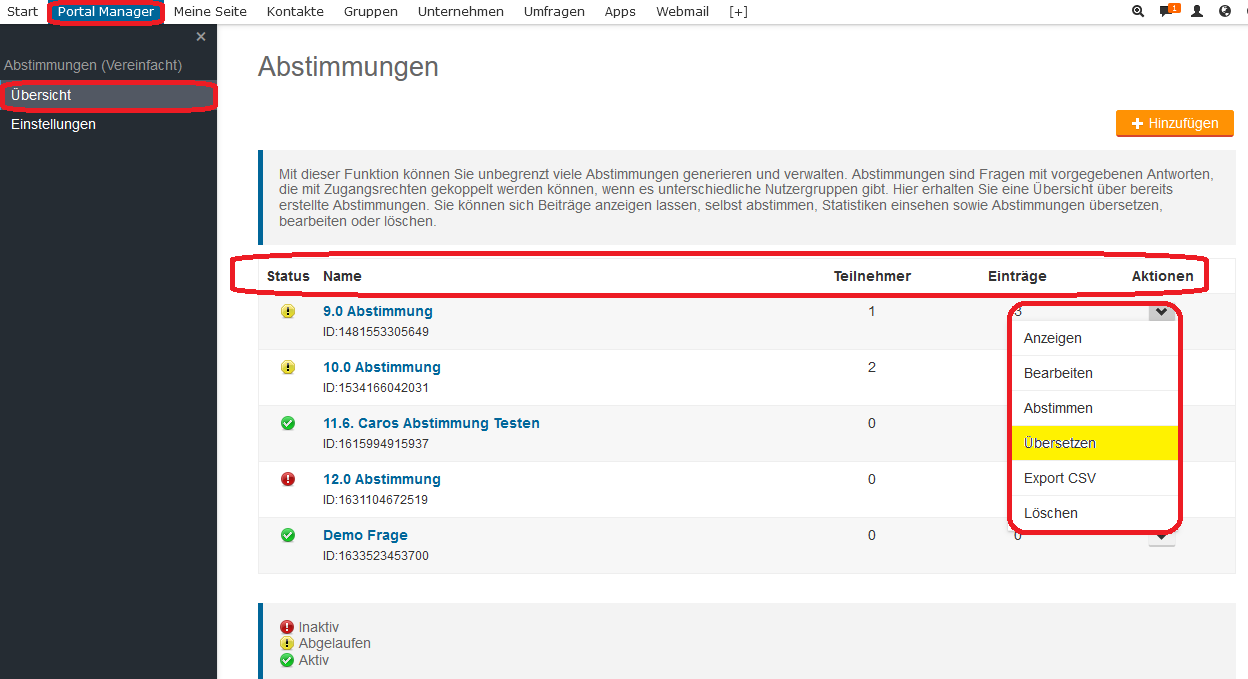Choose Abstimmen in the actions menu
1248x679 pixels.
tap(1094, 408)
